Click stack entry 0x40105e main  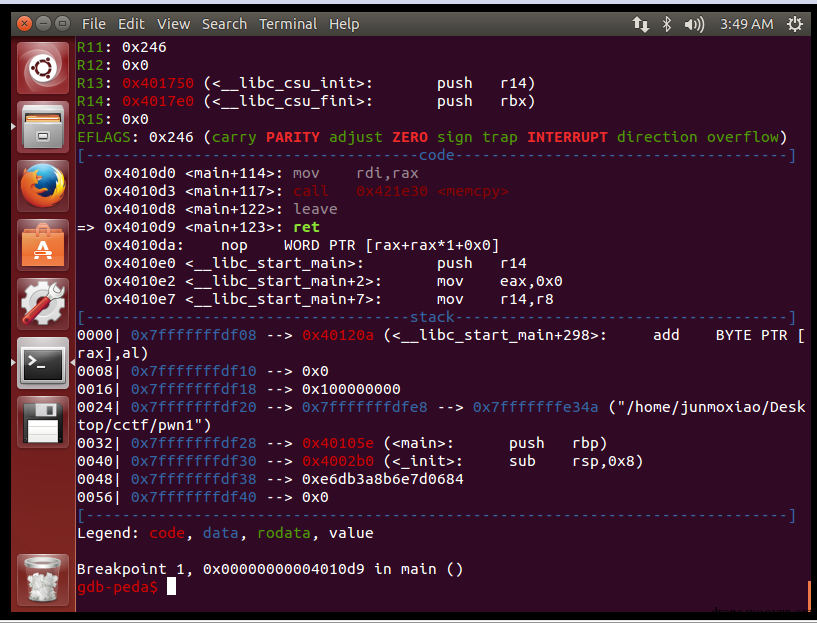pyautogui.click(x=338, y=443)
